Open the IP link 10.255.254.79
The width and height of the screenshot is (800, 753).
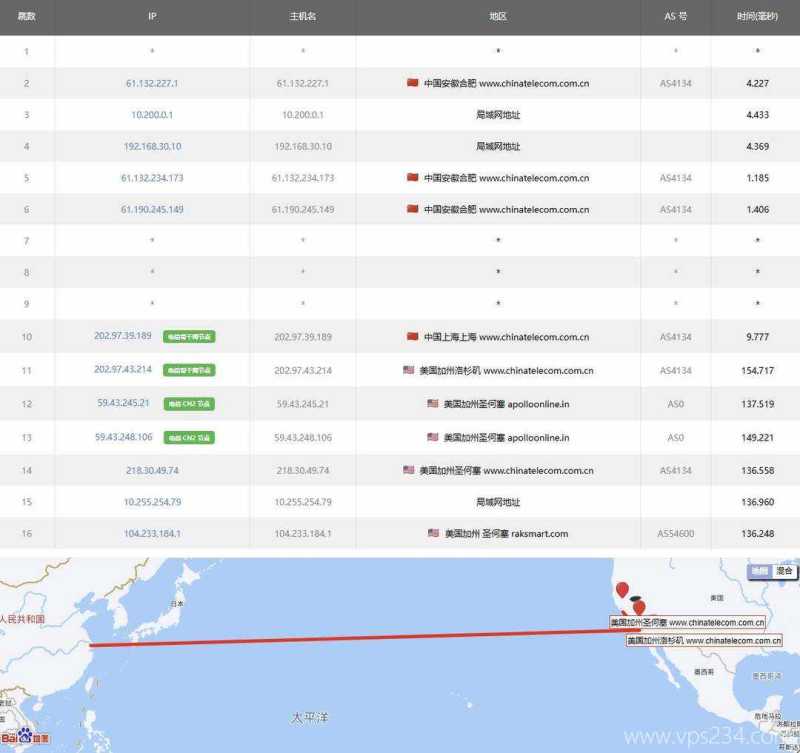(x=150, y=501)
